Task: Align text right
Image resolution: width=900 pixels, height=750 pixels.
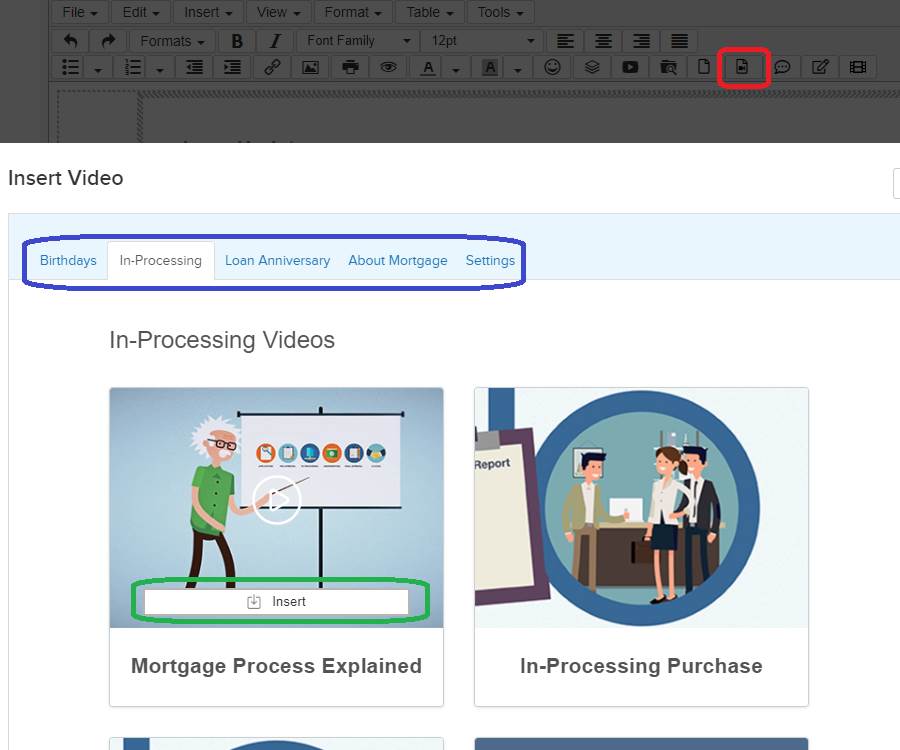Action: coord(641,41)
